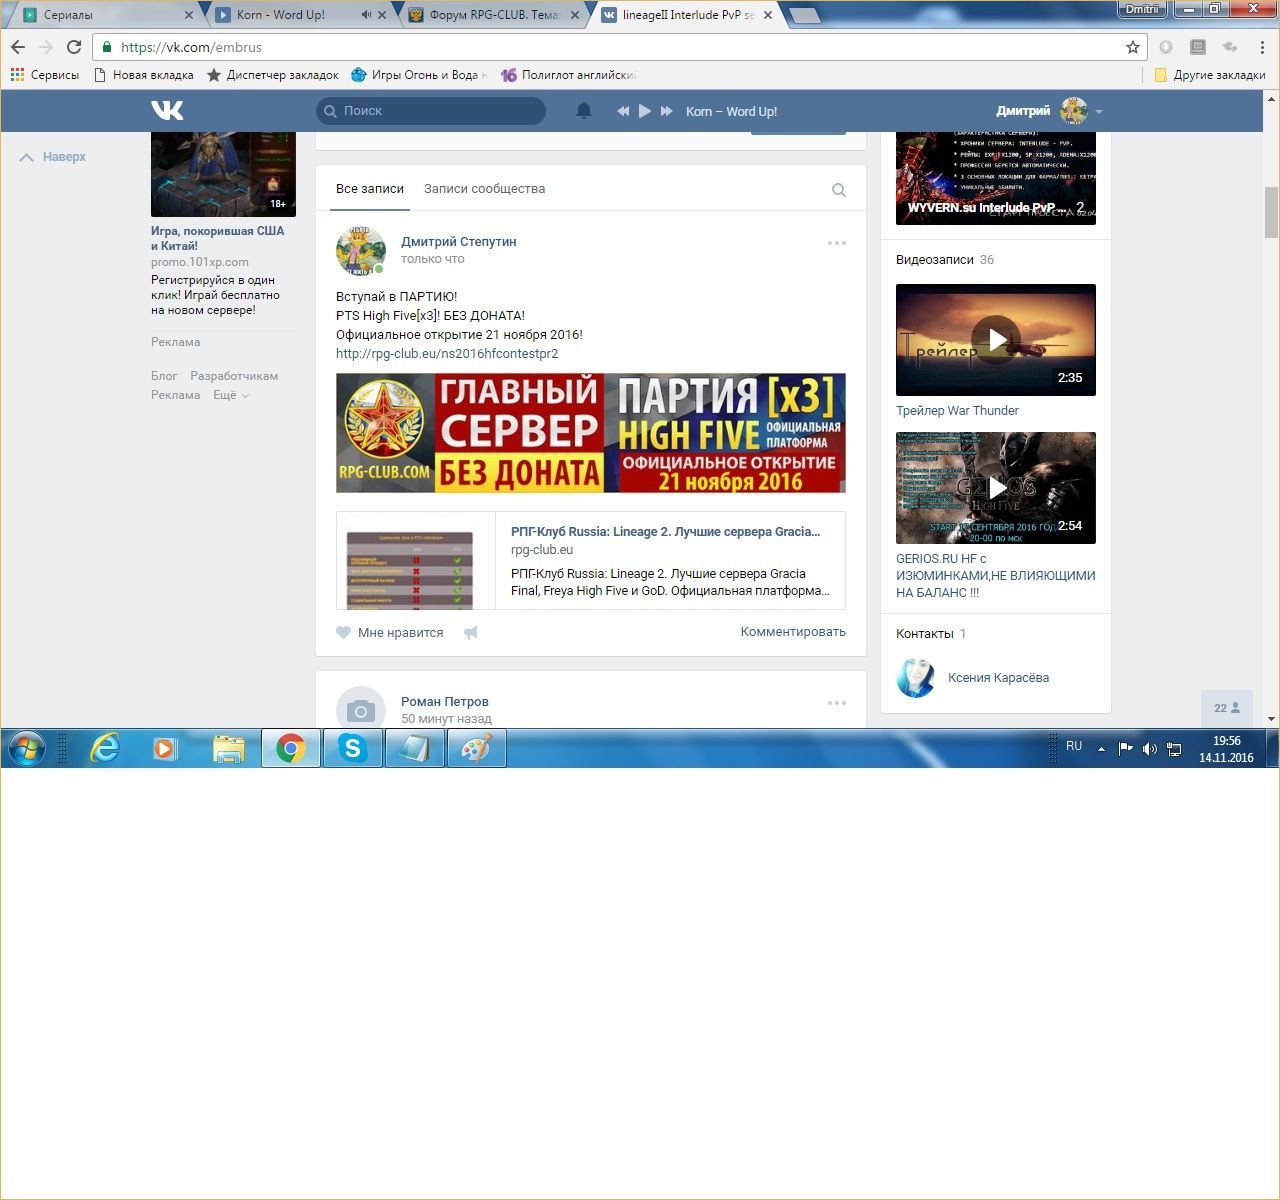
Task: Open РПГ-Клуб Russia link preview title
Action: (x=665, y=532)
